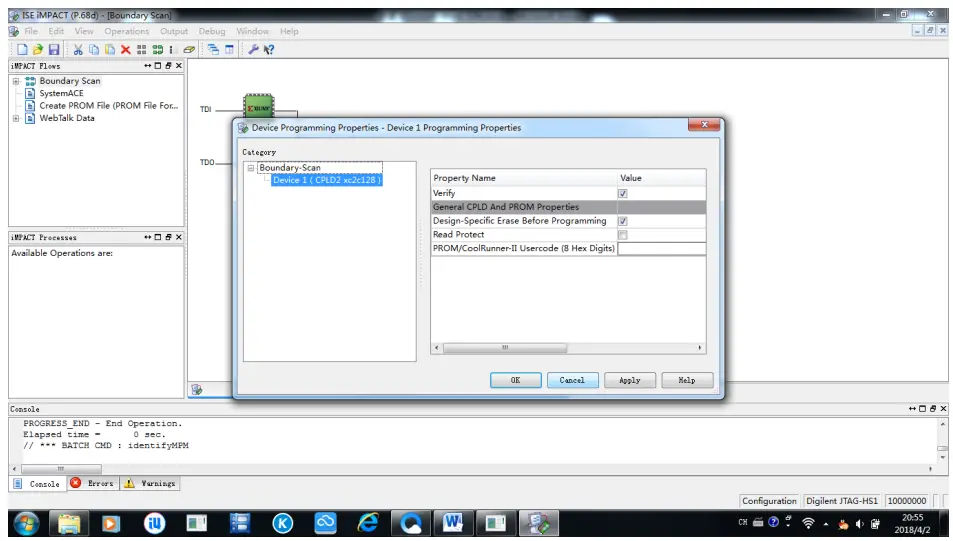The height and width of the screenshot is (541, 953).
Task: Click the Digilent JTAG-HS1 status entry
Action: (x=842, y=501)
